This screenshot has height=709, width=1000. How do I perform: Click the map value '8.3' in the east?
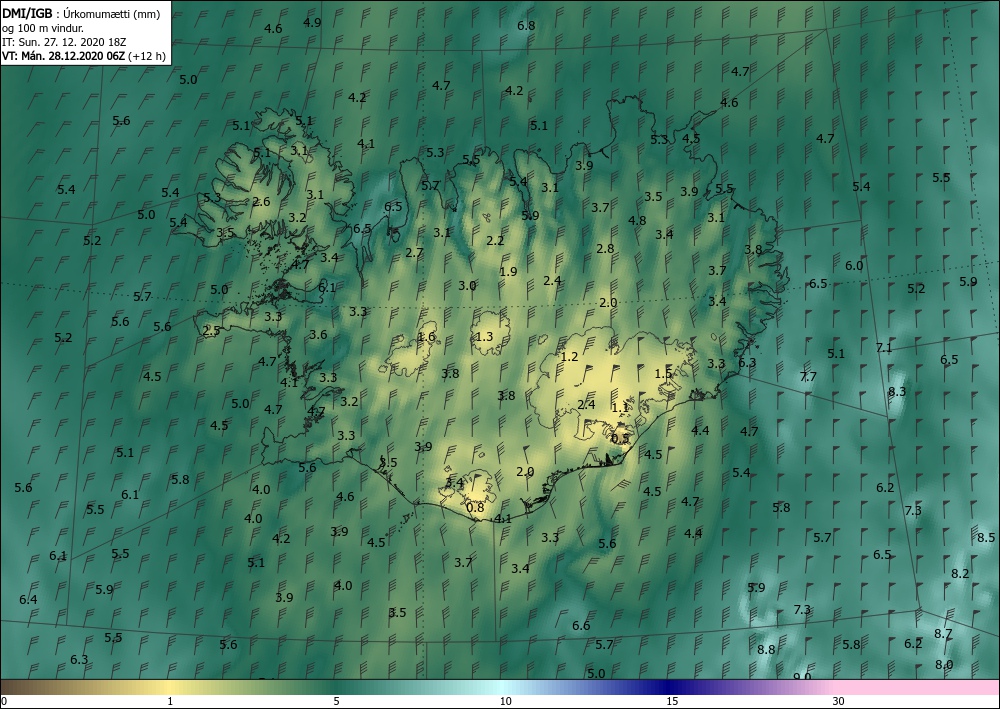tap(897, 391)
